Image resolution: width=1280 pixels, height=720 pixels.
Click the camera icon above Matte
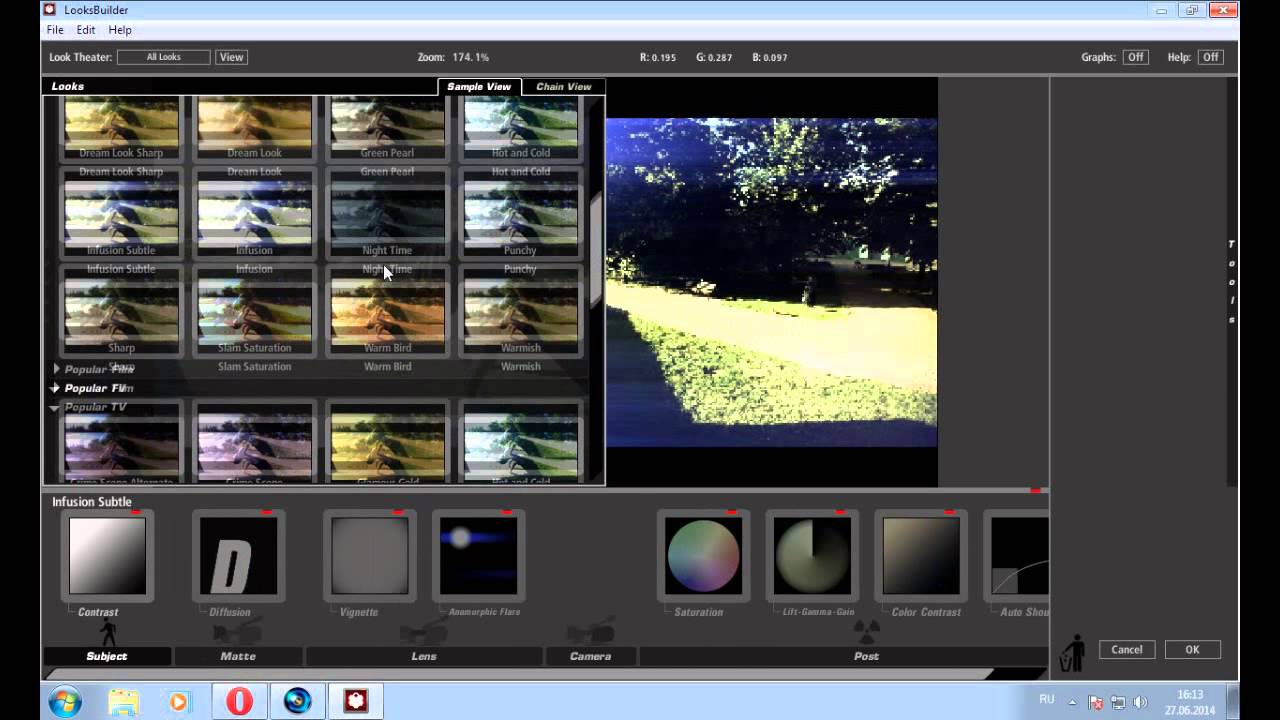[238, 632]
